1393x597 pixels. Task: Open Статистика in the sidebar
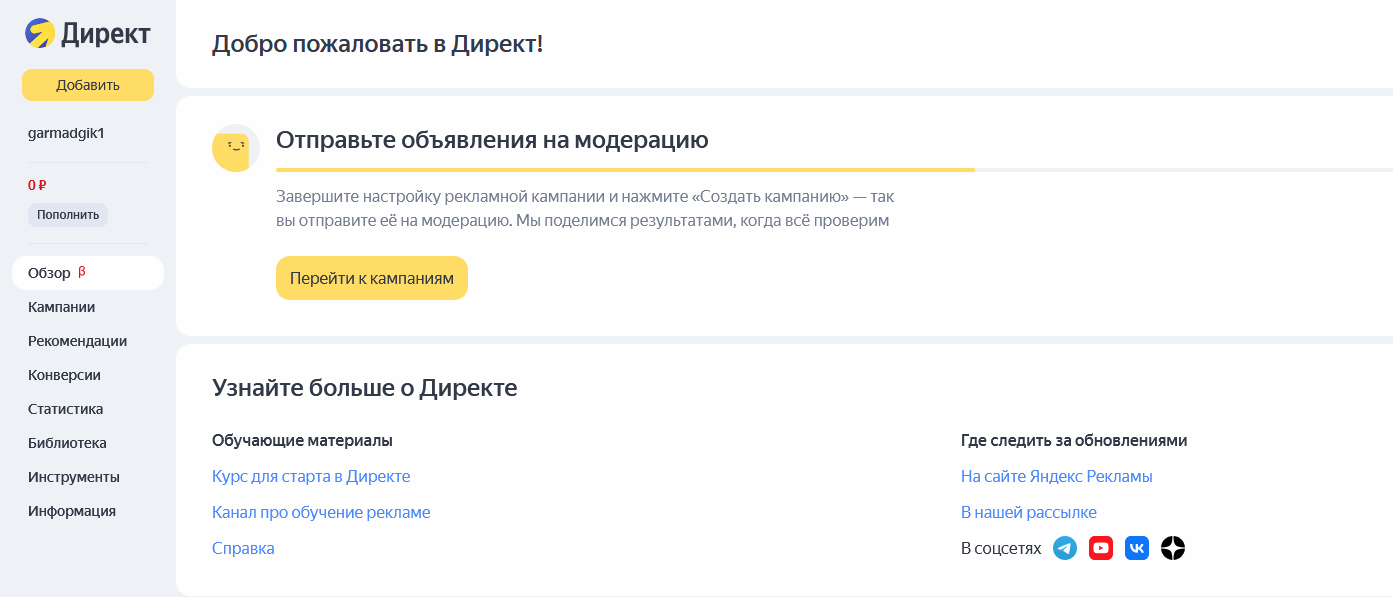click(x=66, y=409)
